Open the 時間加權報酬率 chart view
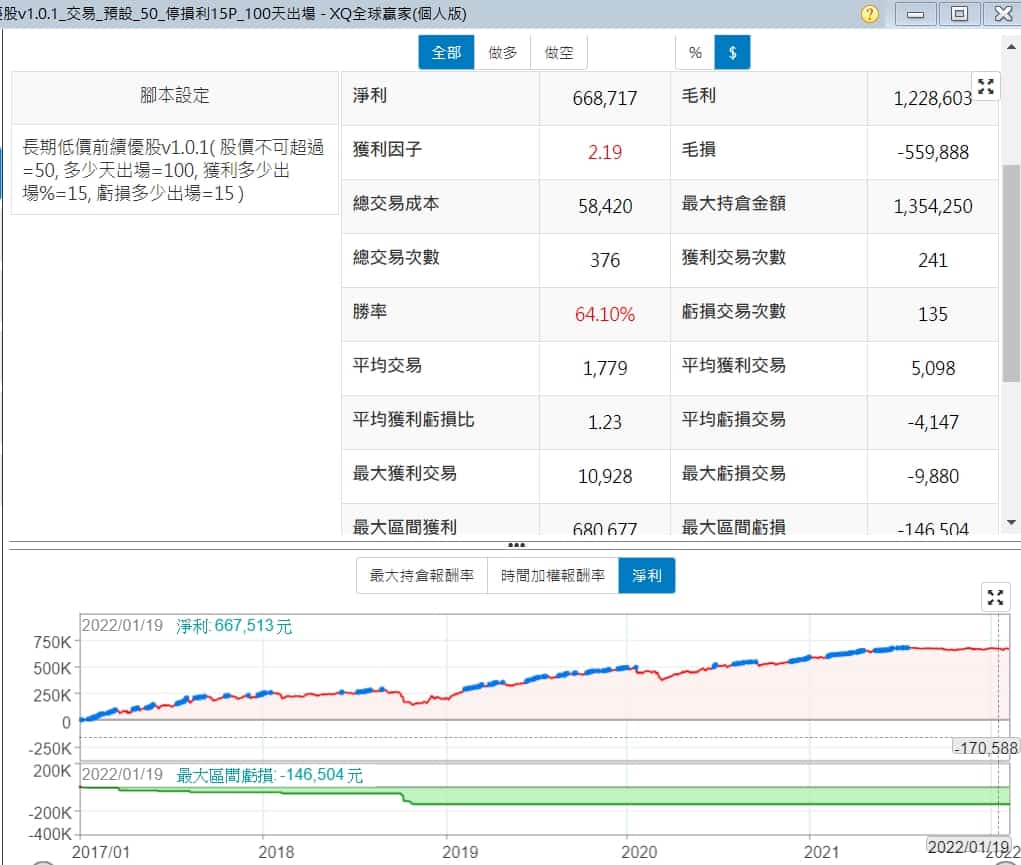1021x865 pixels. (552, 576)
